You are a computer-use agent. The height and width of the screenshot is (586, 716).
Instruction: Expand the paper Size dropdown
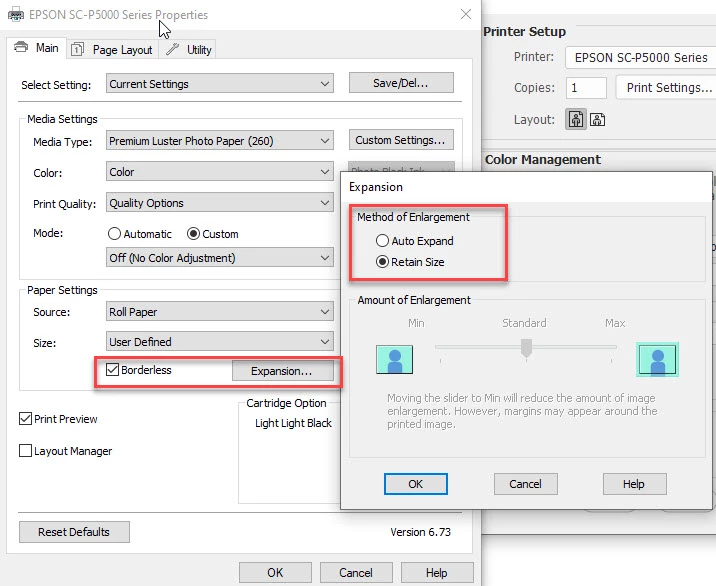click(220, 342)
